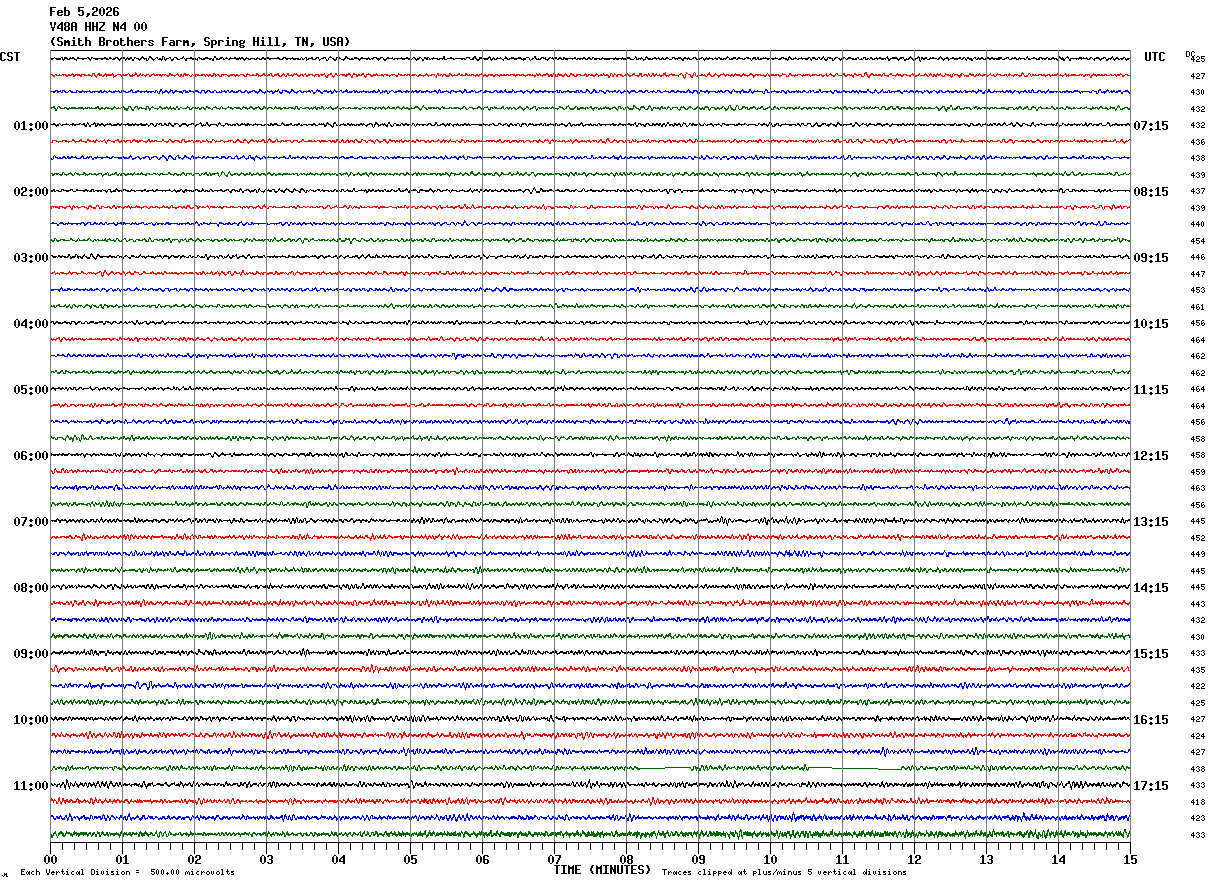1210x886 pixels.
Task: Select the 08:00 CST row label
Action: (x=31, y=588)
